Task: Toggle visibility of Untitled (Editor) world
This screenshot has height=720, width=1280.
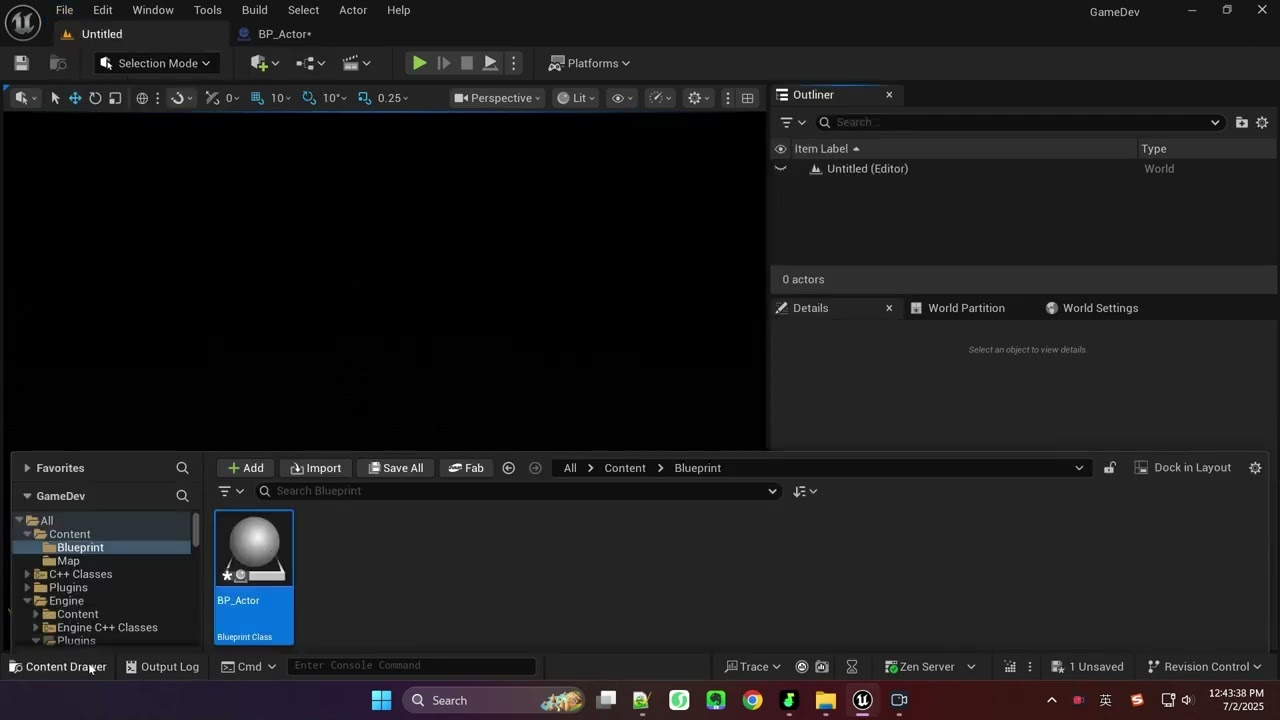Action: tap(781, 169)
